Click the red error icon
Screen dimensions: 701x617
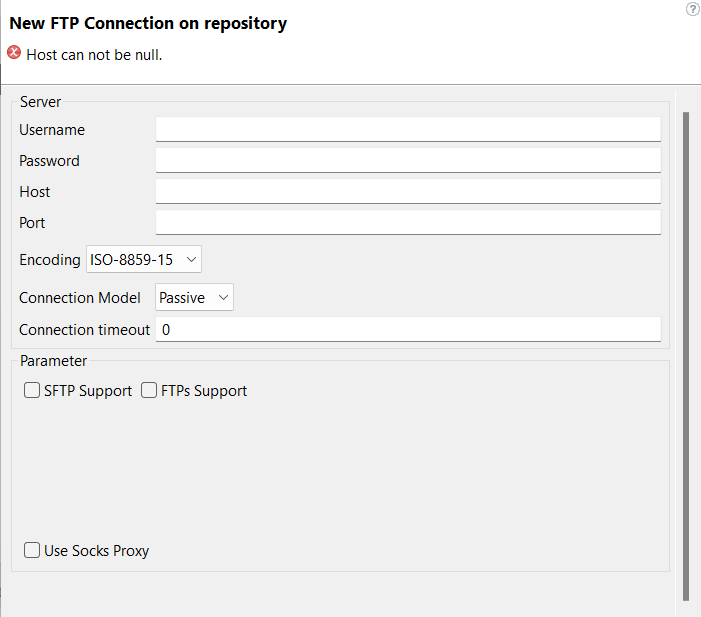14,53
